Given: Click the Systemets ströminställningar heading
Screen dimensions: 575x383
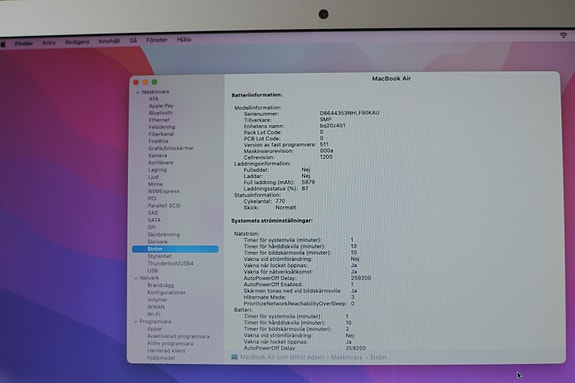Looking at the screenshot, I should (272, 221).
